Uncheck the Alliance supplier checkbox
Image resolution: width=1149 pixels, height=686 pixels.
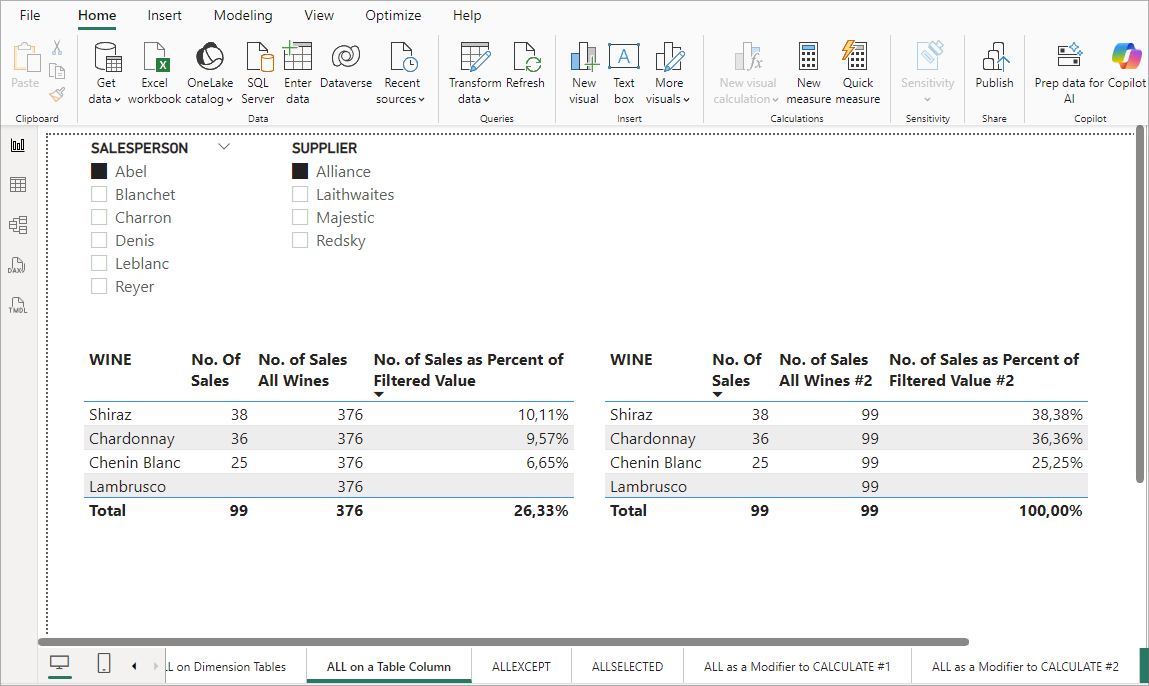(x=300, y=172)
